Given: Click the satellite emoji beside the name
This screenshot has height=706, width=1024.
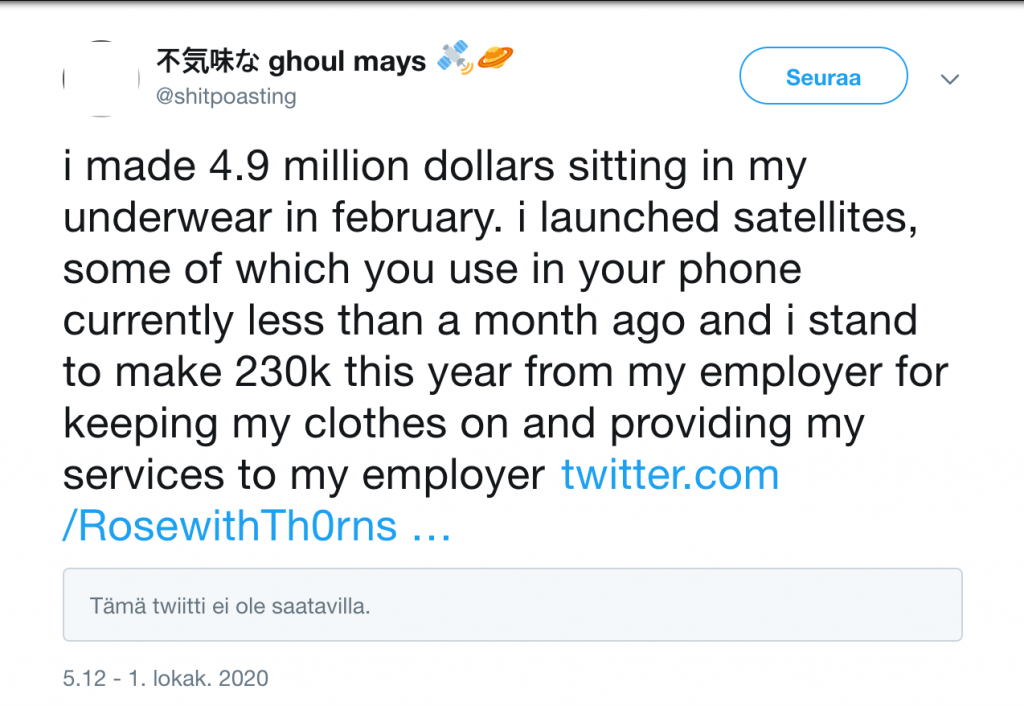Looking at the screenshot, I should pyautogui.click(x=455, y=57).
